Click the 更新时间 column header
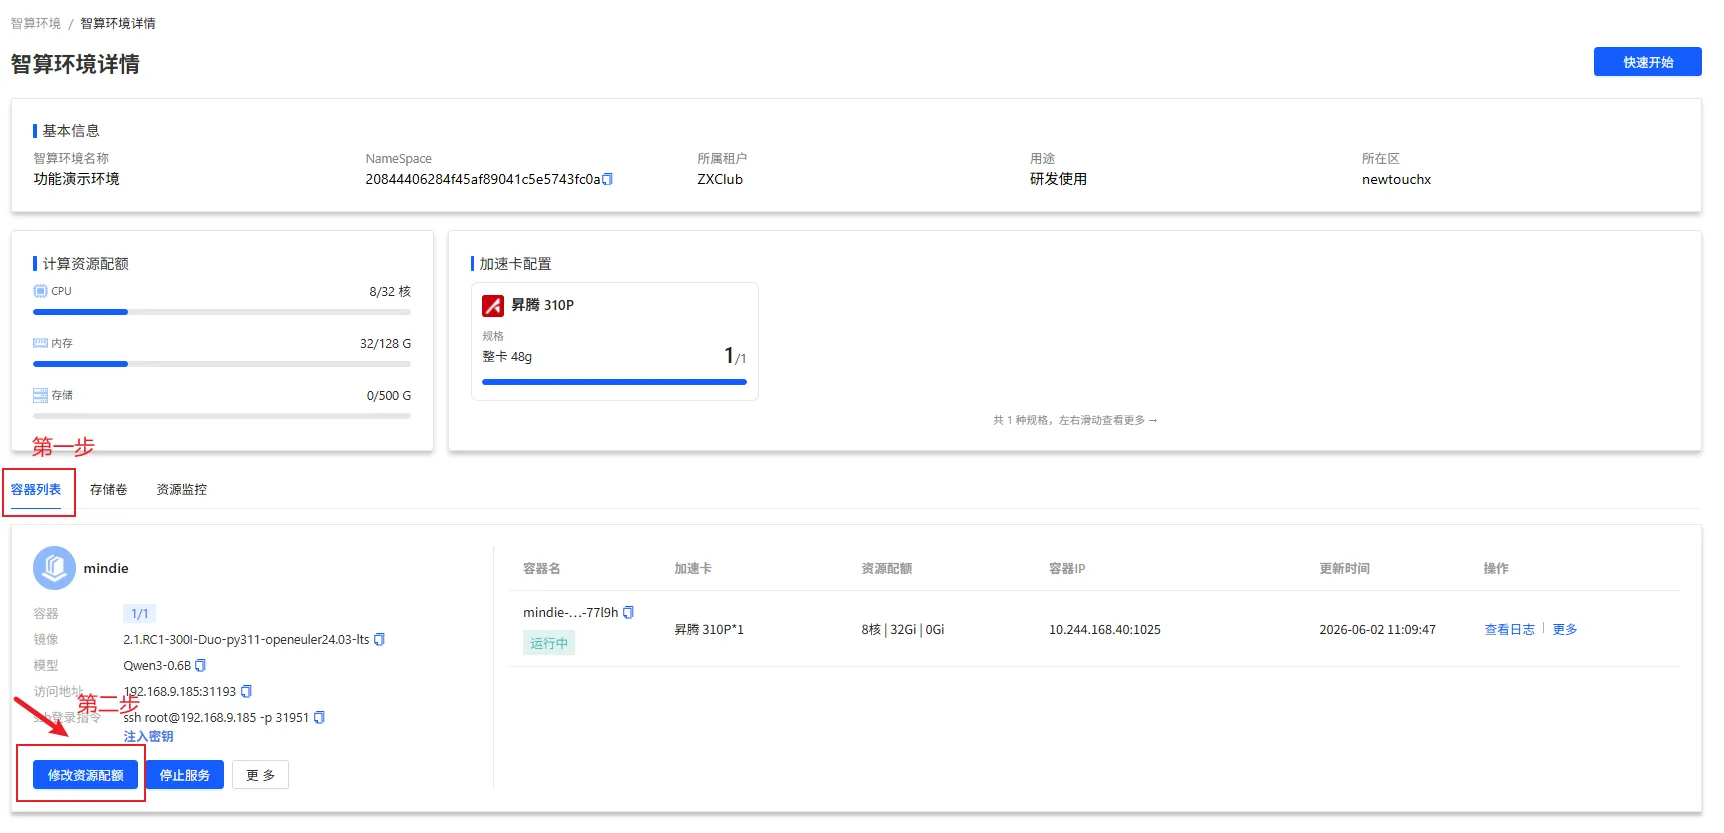 [x=1344, y=568]
